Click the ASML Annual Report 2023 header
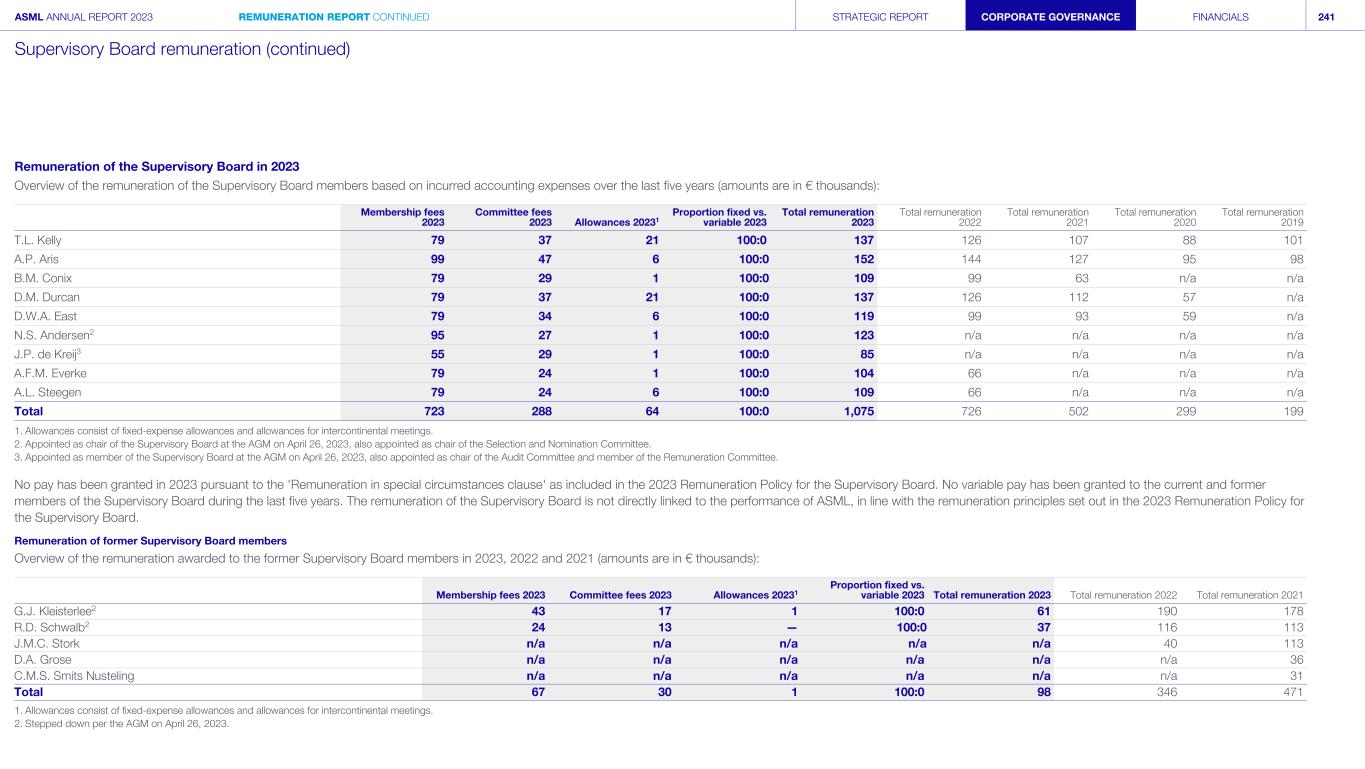1365x769 pixels. coord(84,17)
